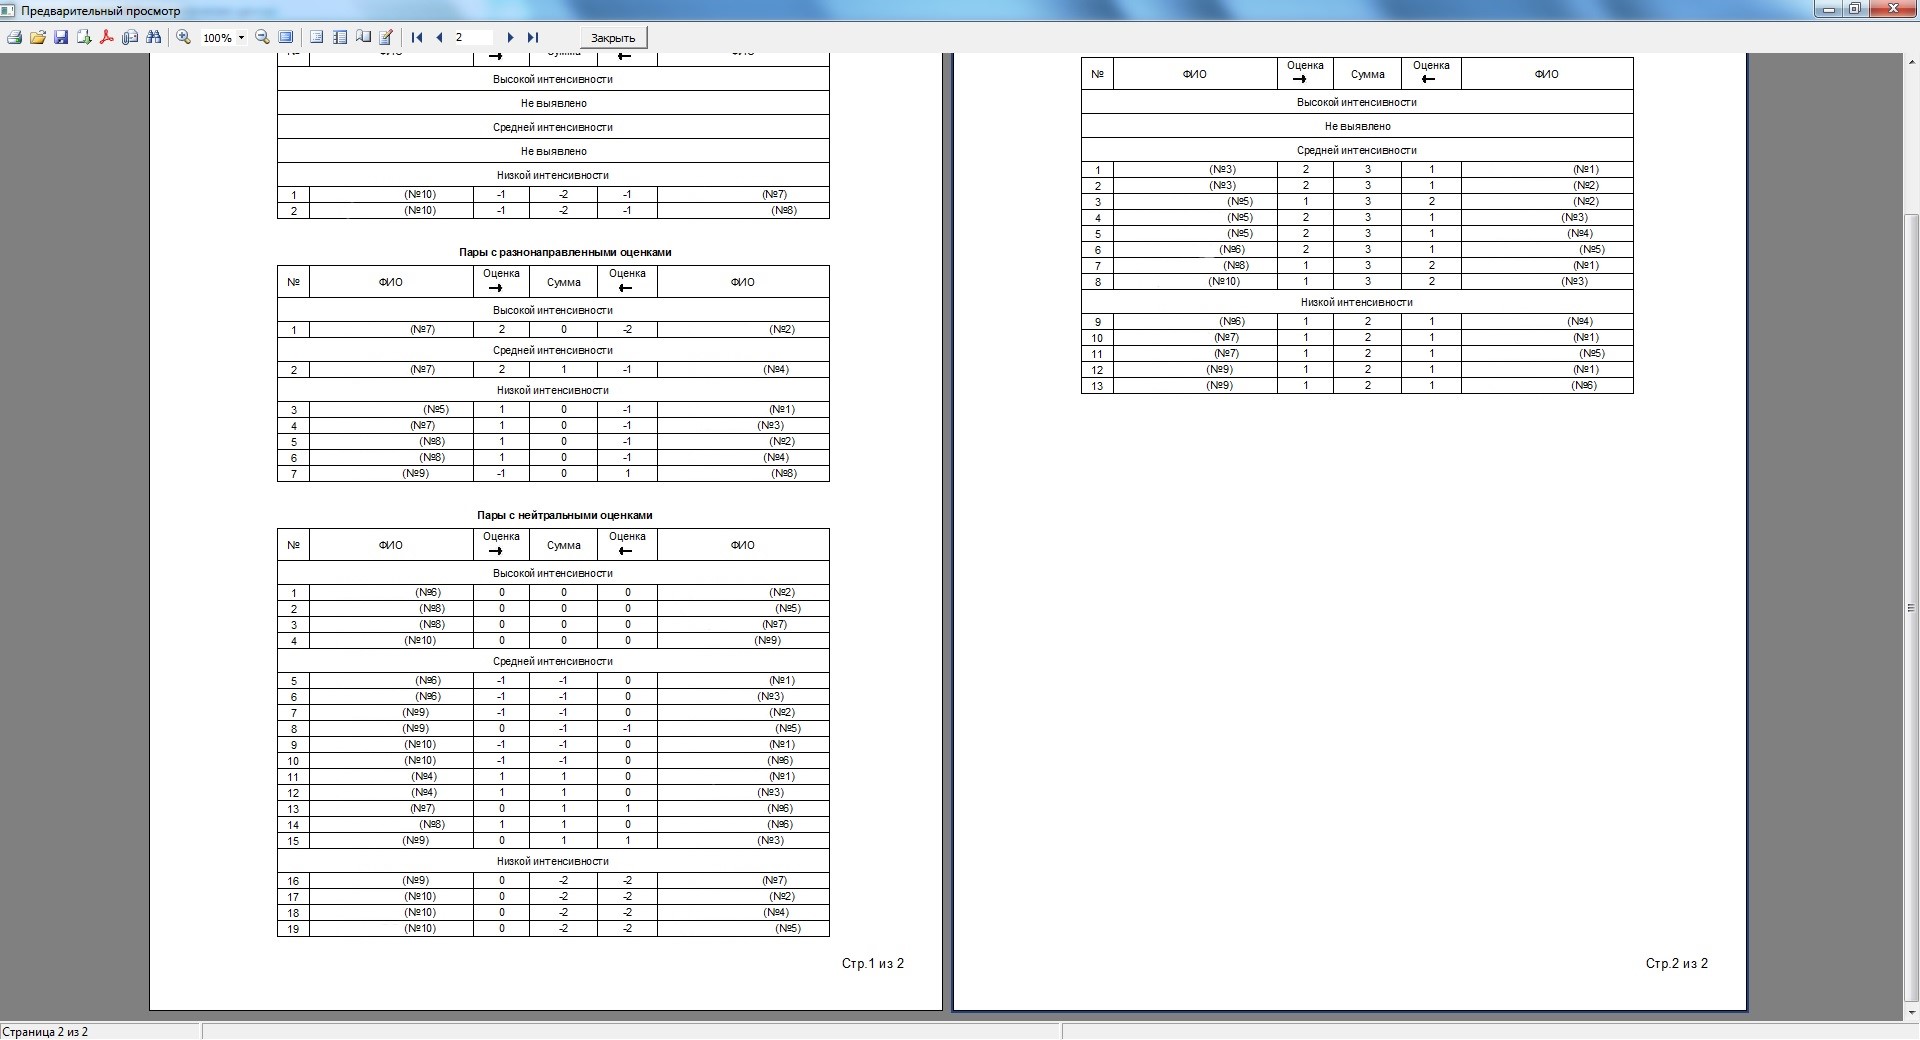Expand the 100% zoom dropdown
1920x1040 pixels.
click(241, 38)
